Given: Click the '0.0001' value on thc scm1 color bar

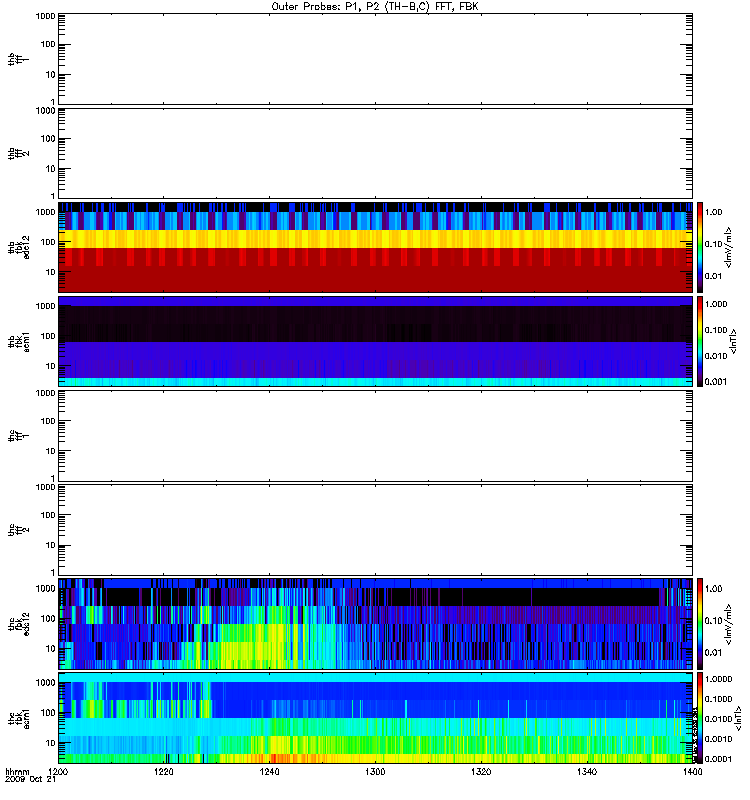Looking at the screenshot, I should (x=718, y=759).
